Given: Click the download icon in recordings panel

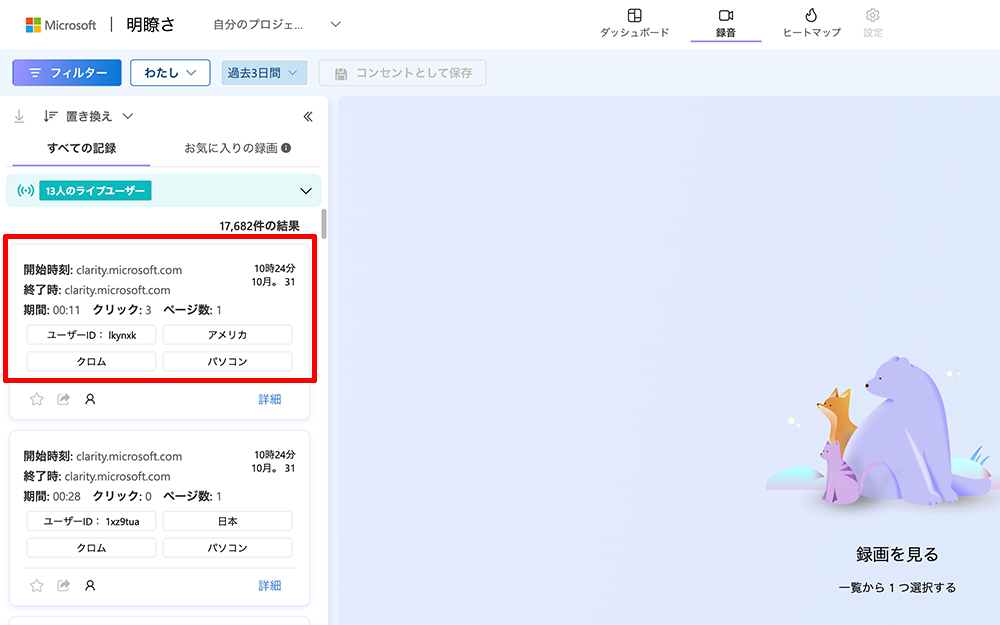Looking at the screenshot, I should pyautogui.click(x=19, y=116).
